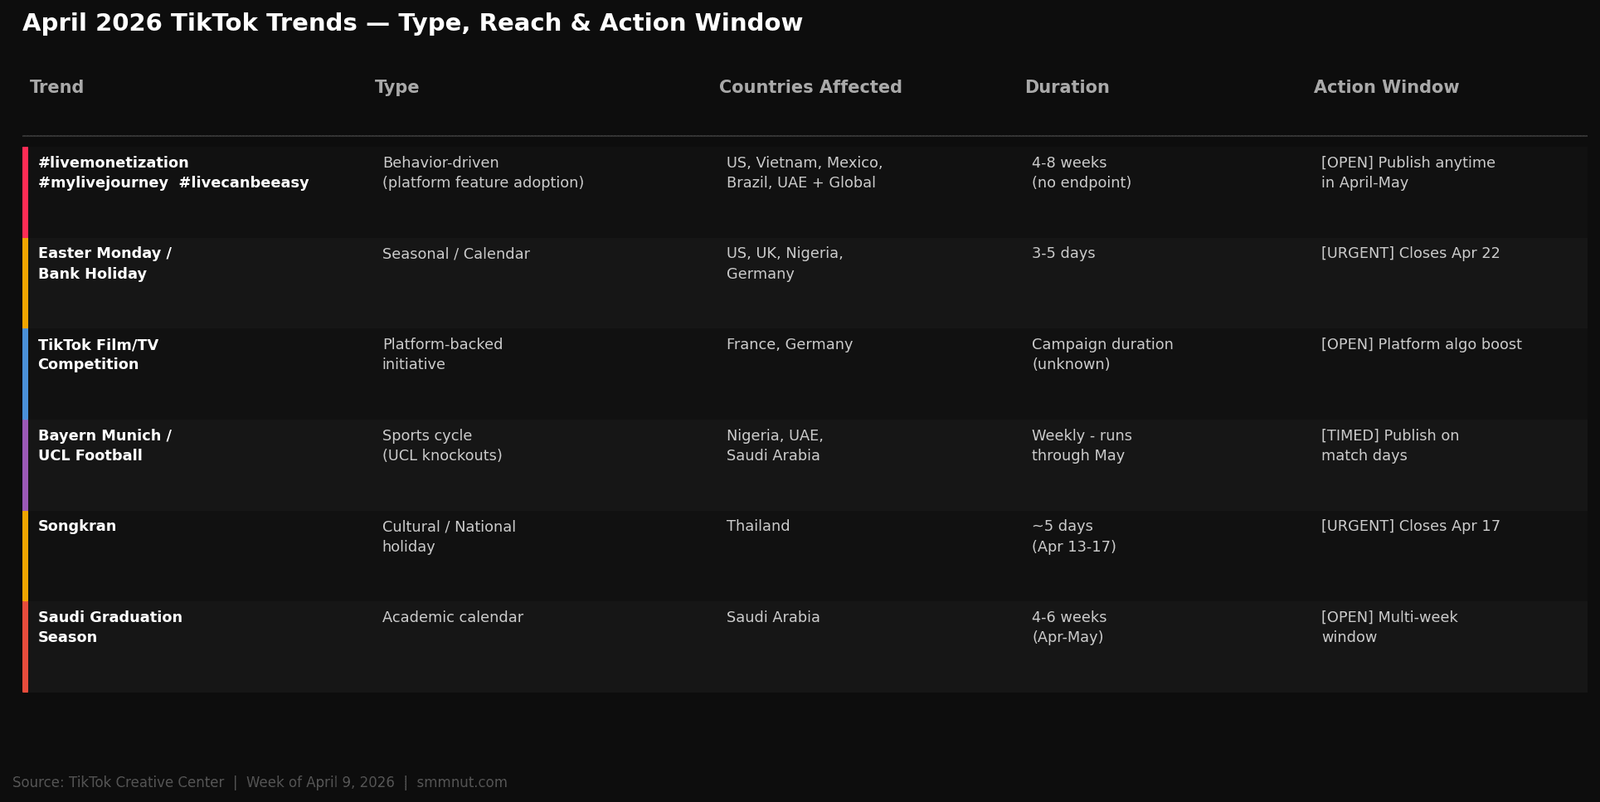Screen dimensions: 1600x802
Task: Click the Action Window column header
Action: pyautogui.click(x=1385, y=87)
